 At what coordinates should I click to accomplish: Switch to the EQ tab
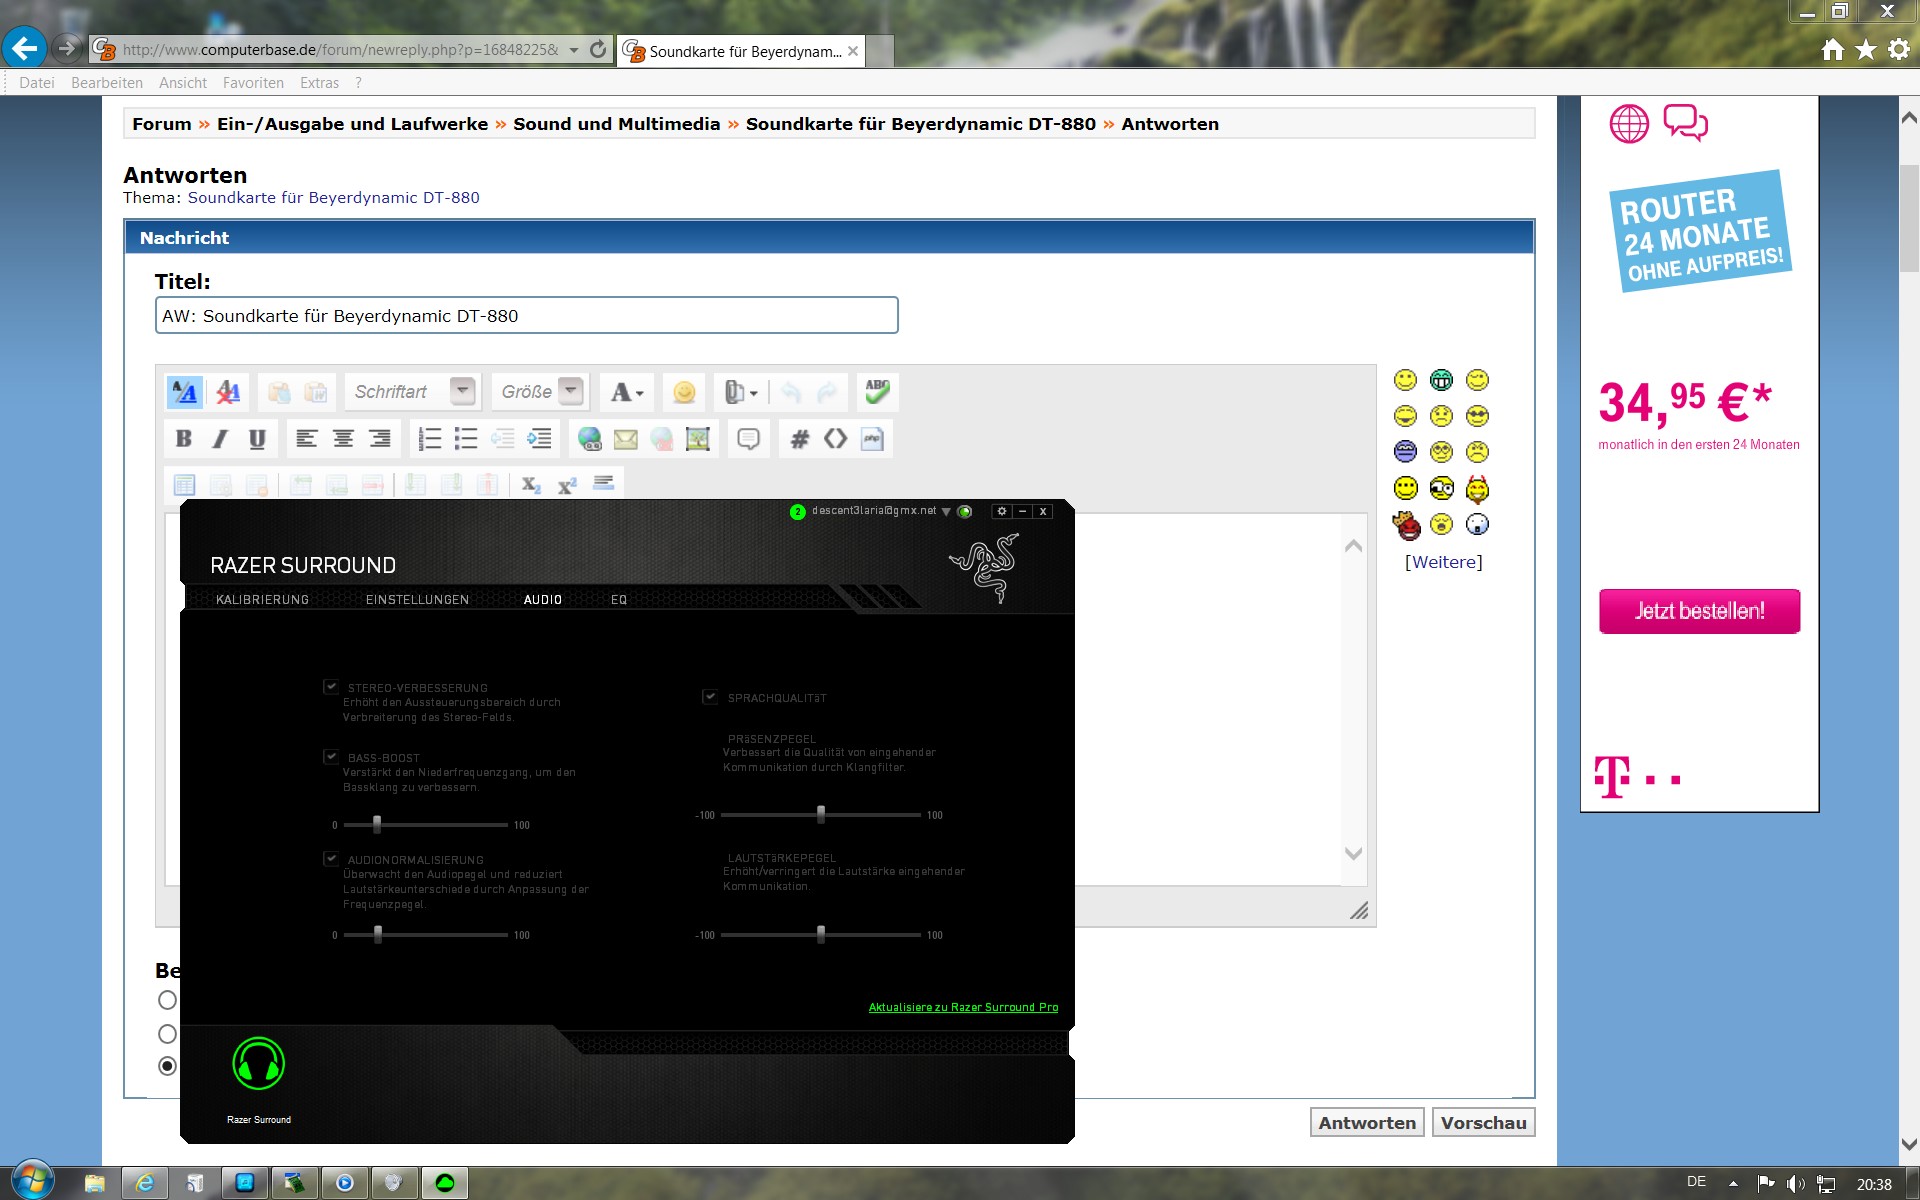coord(619,600)
